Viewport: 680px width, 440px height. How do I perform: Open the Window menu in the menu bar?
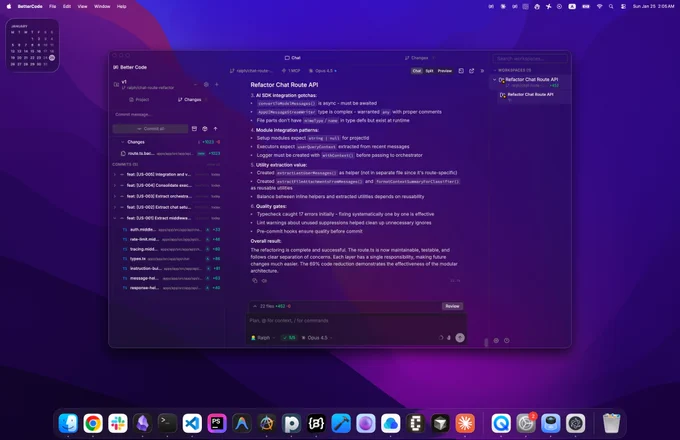(x=102, y=7)
